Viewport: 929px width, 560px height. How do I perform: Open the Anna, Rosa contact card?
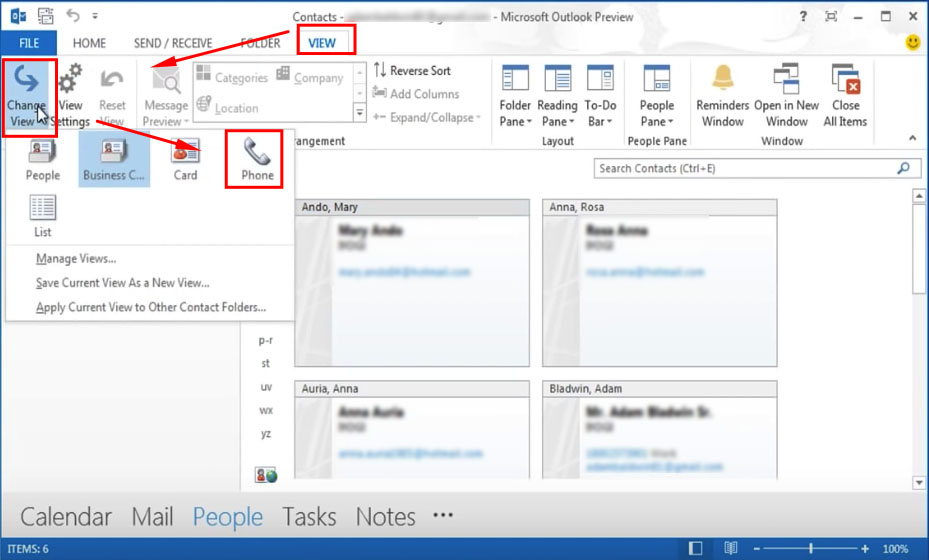(659, 283)
